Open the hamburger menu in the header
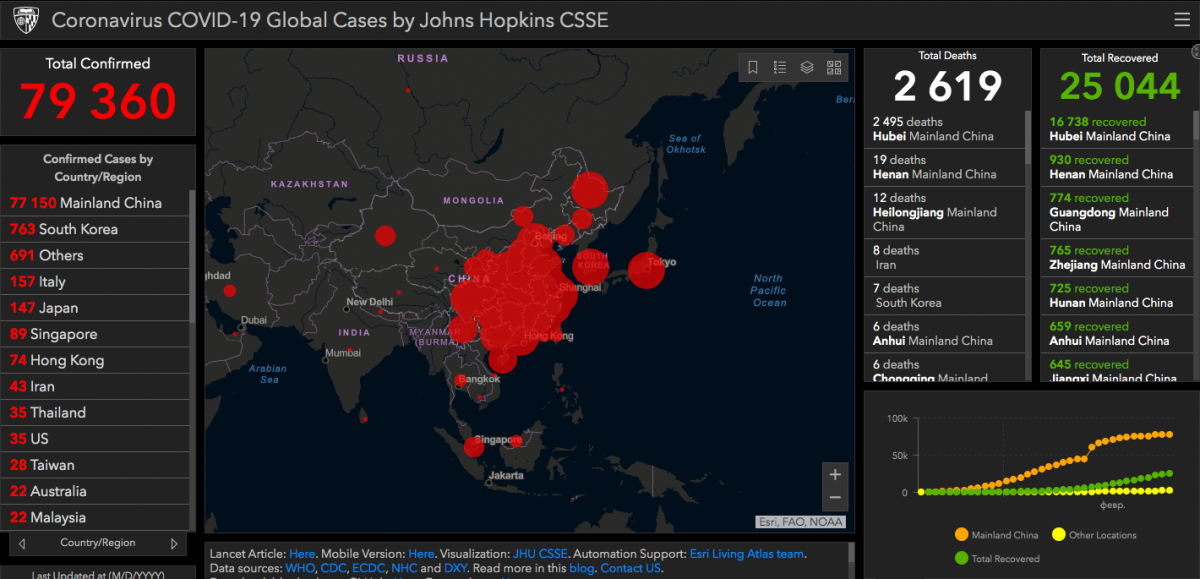 pos(1181,20)
